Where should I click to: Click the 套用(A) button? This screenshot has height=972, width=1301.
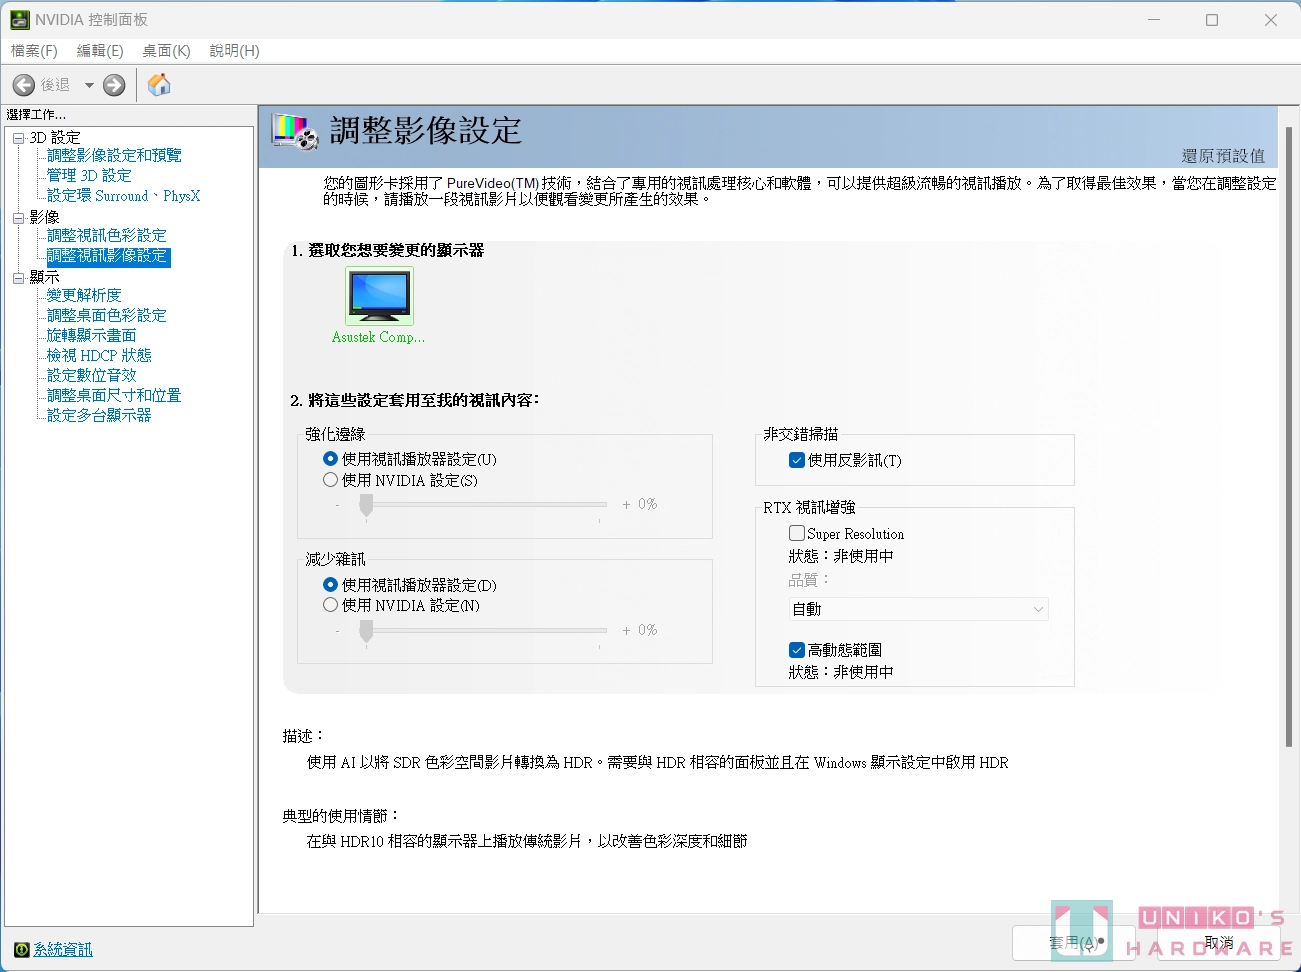pyautogui.click(x=1073, y=942)
